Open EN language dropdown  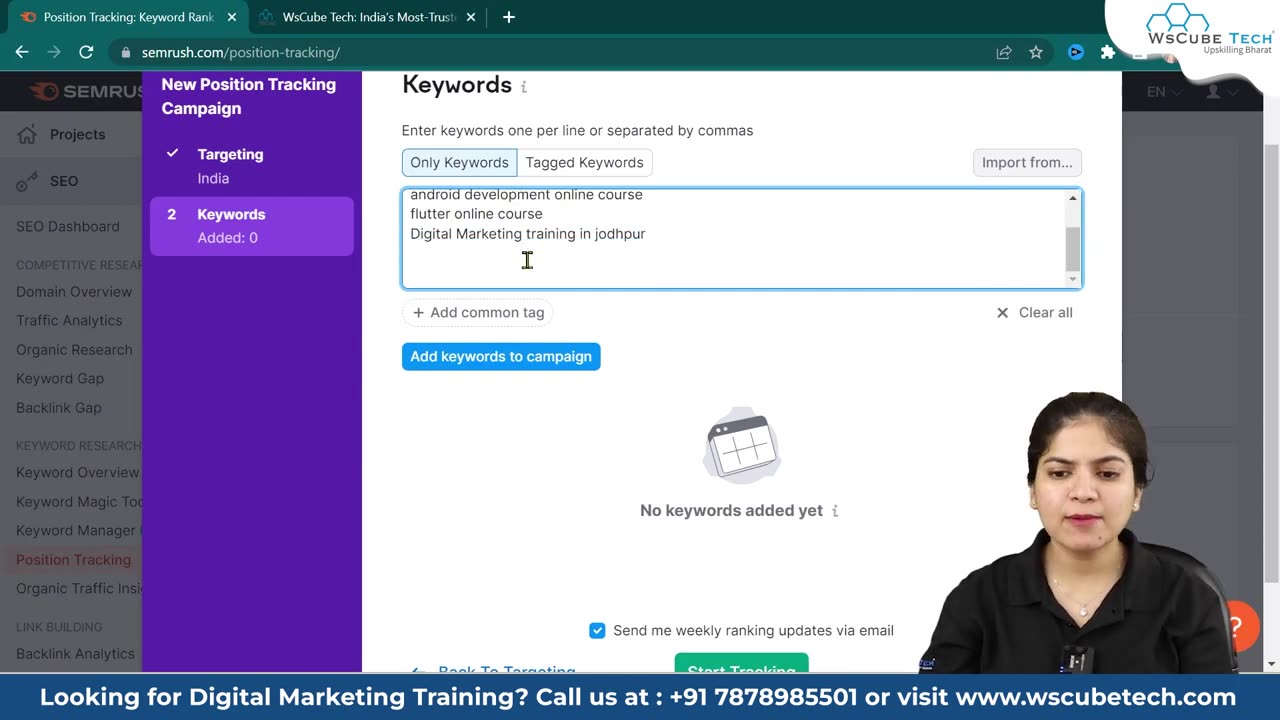click(1165, 91)
